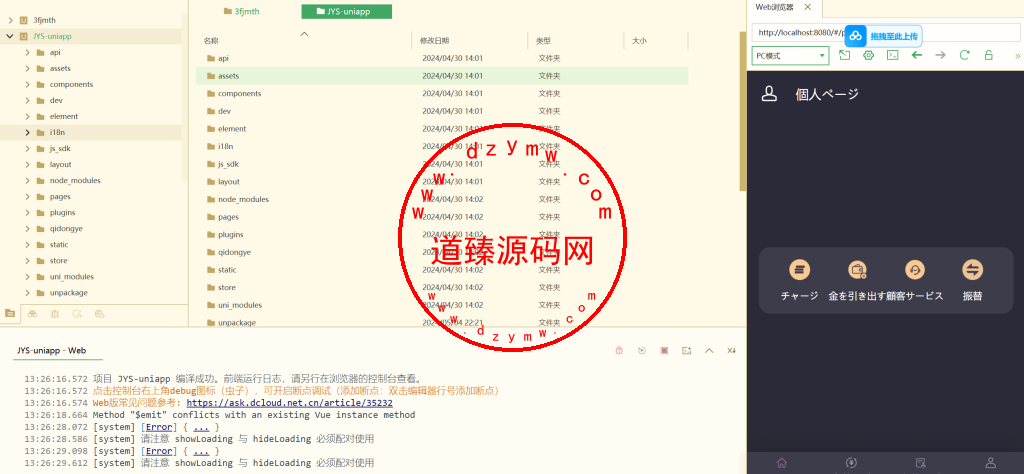The height and width of the screenshot is (474, 1024).
Task: Click the new terminal icon in console toolbar
Action: pyautogui.click(x=686, y=351)
